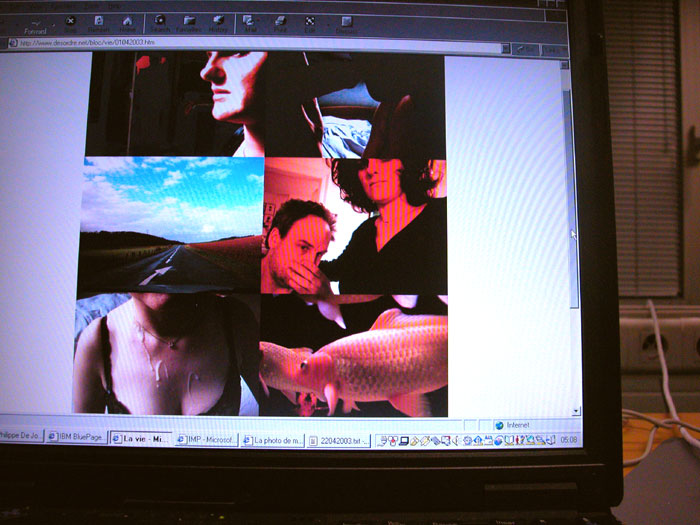Screen dimensions: 700x525
Task: Open 22042003.txt taskbar window
Action: tap(339, 440)
